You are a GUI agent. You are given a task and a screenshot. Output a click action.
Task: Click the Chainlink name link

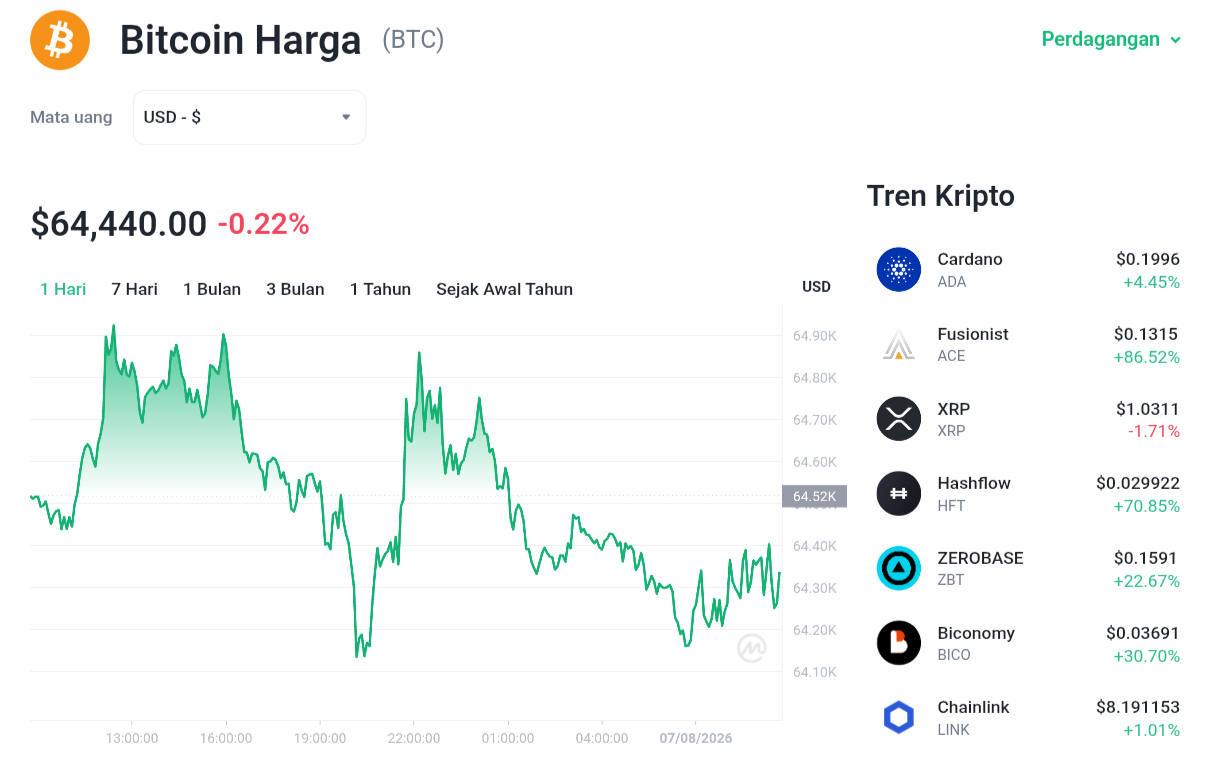tap(974, 707)
